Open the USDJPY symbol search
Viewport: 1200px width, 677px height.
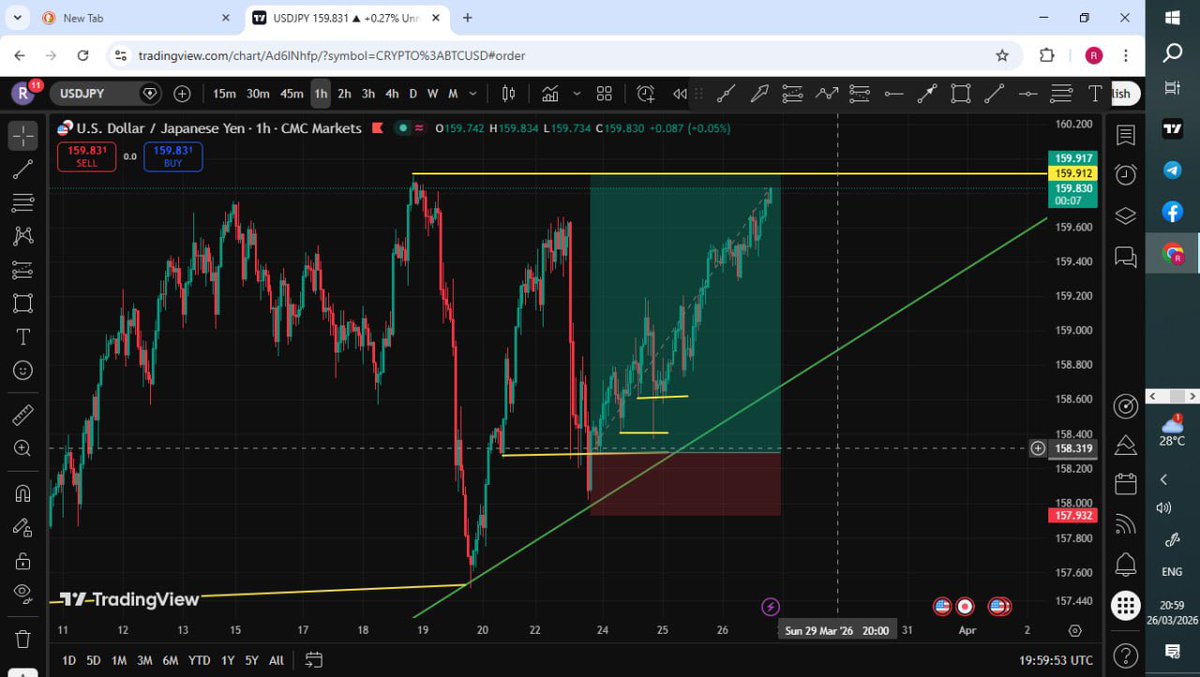(x=105, y=93)
